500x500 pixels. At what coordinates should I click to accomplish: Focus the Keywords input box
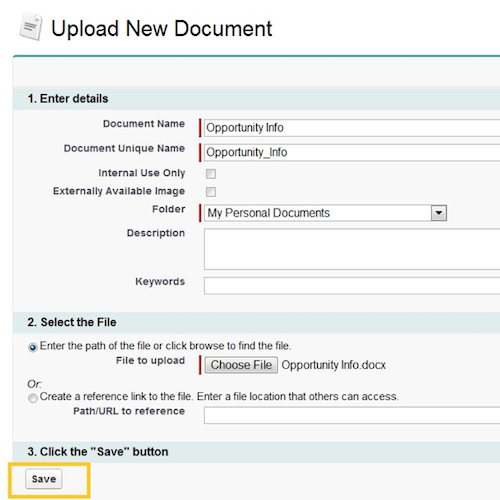point(352,286)
